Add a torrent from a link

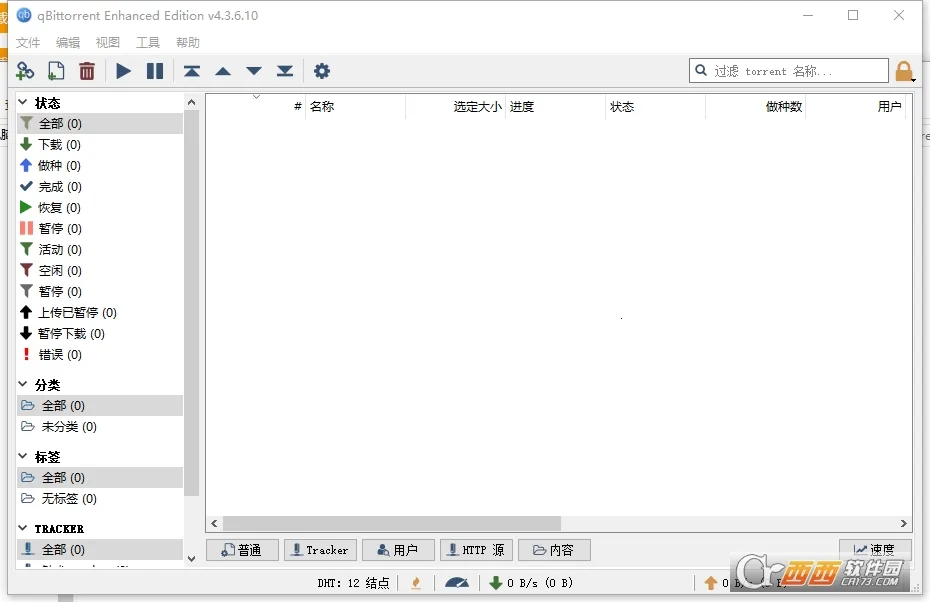[x=24, y=70]
